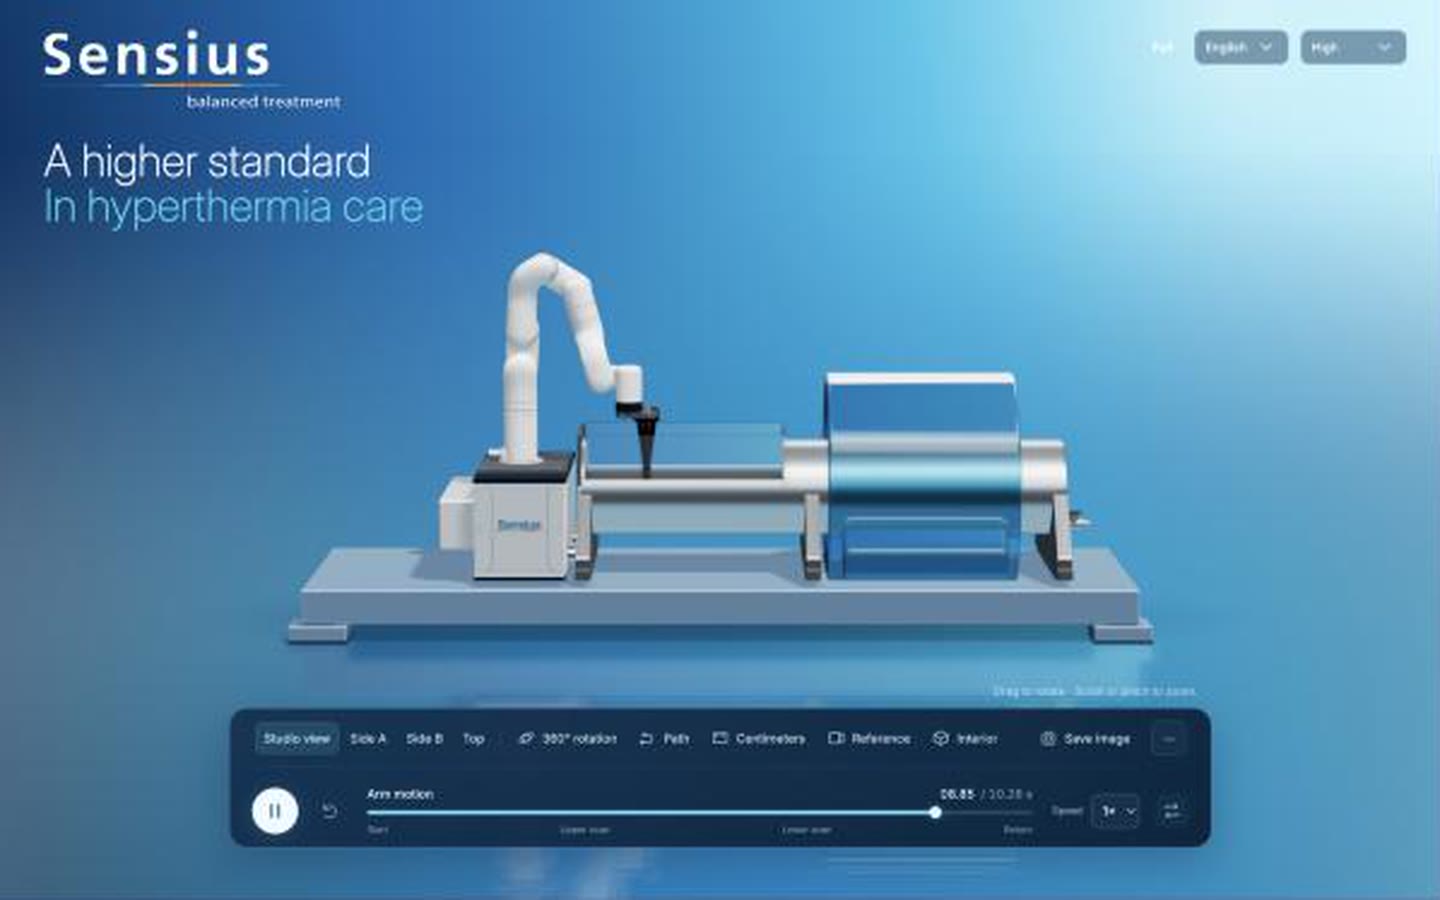Click the Return marker label on timeline
Viewport: 1440px width, 900px height.
1018,830
